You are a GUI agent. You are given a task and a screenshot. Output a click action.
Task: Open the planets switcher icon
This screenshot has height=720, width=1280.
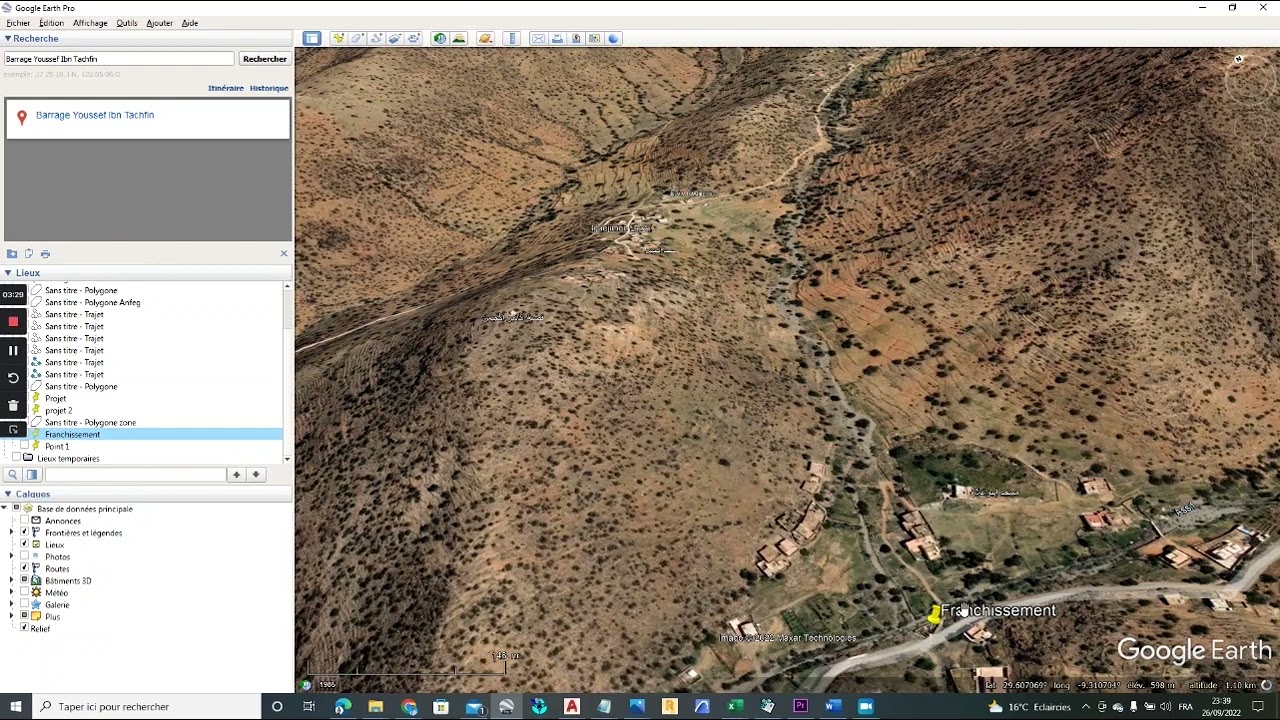coord(485,38)
